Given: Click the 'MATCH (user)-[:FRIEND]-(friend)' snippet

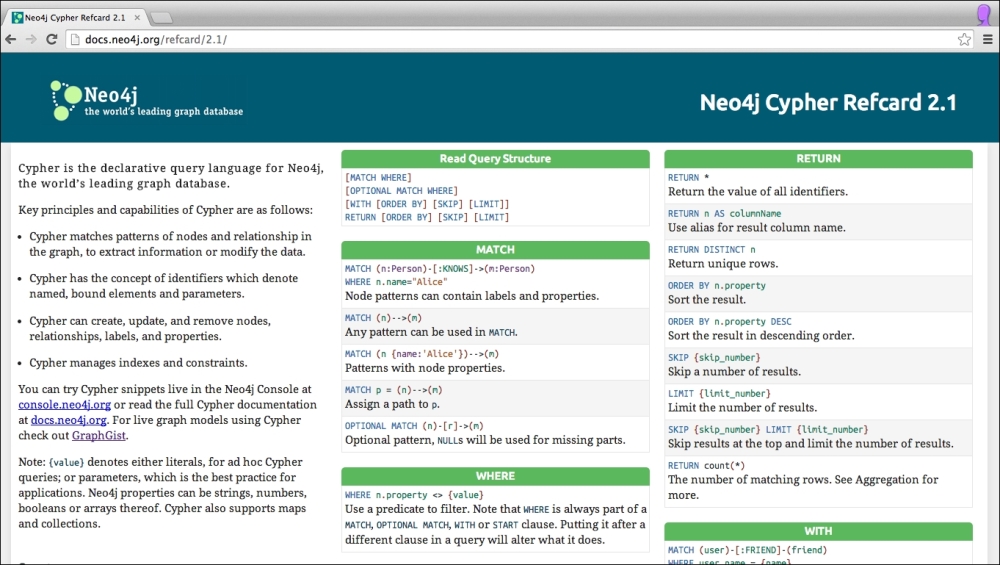Looking at the screenshot, I should 747,550.
